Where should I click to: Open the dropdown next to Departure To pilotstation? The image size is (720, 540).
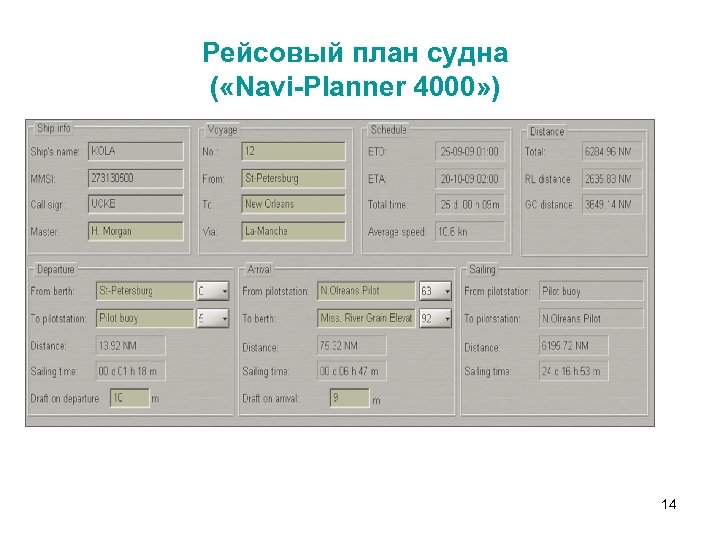[x=213, y=318]
